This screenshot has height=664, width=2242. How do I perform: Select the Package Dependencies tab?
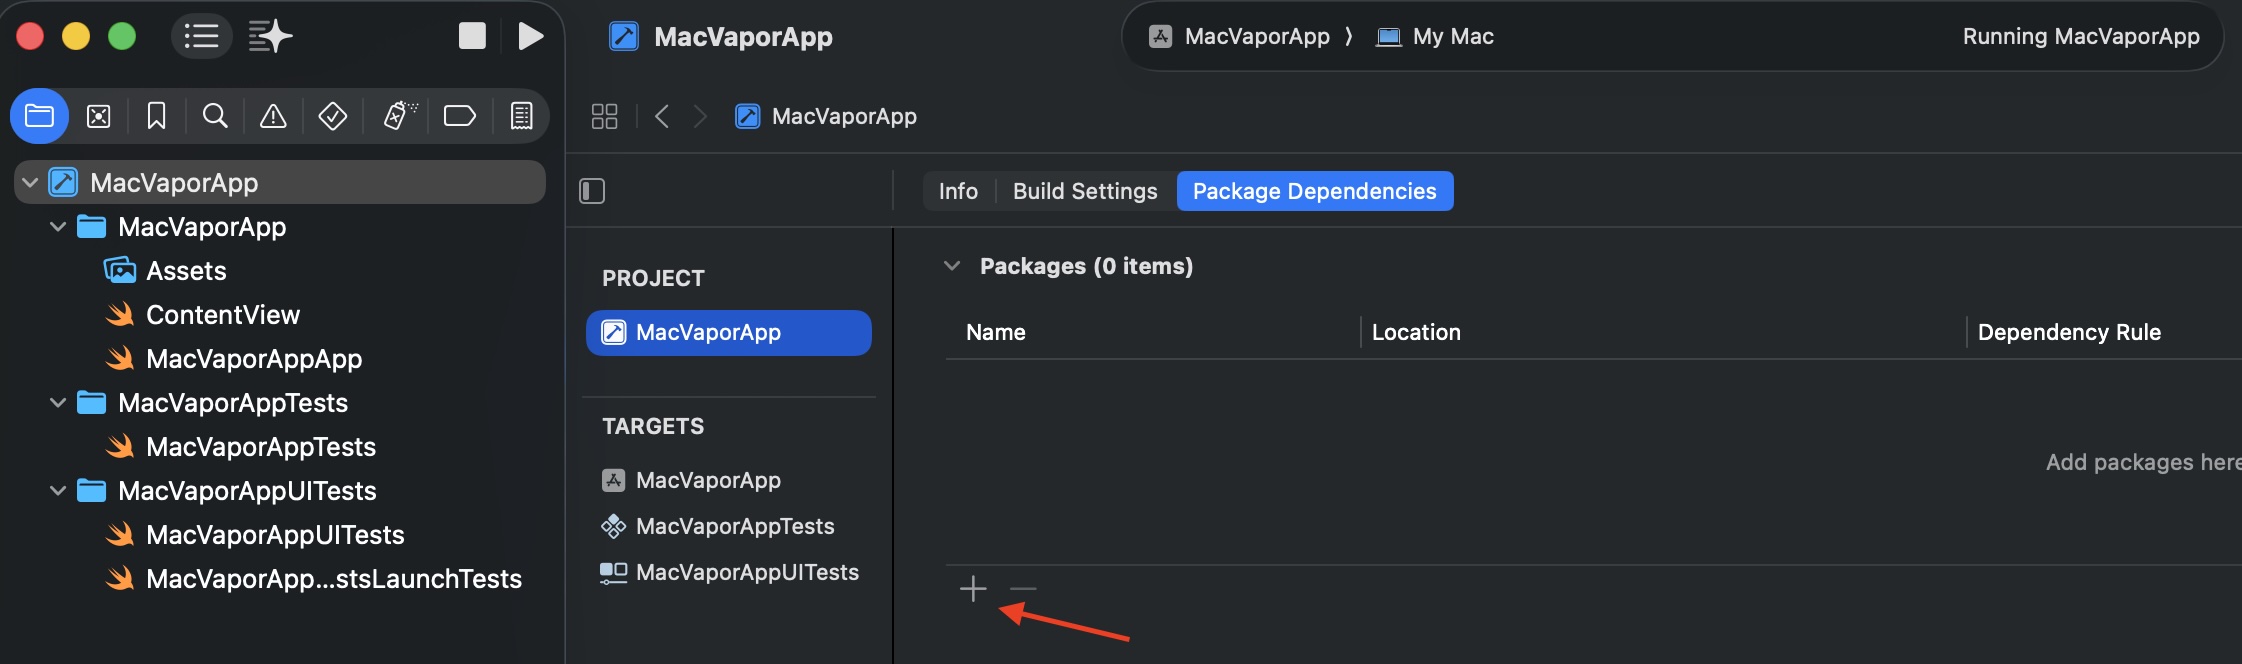pyautogui.click(x=1314, y=191)
